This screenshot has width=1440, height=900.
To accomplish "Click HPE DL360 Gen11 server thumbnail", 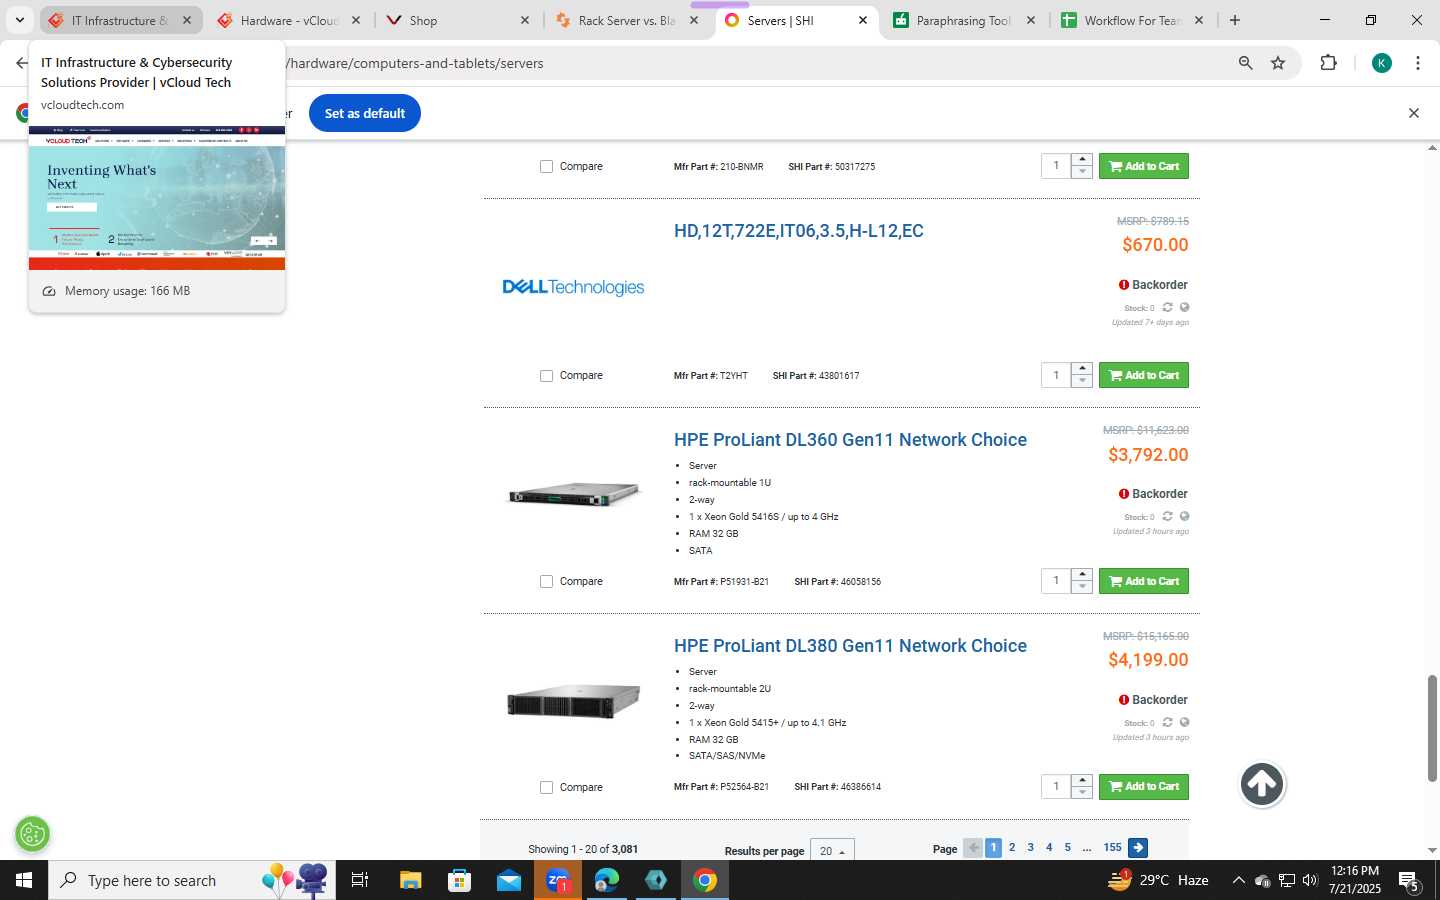I will pyautogui.click(x=574, y=494).
